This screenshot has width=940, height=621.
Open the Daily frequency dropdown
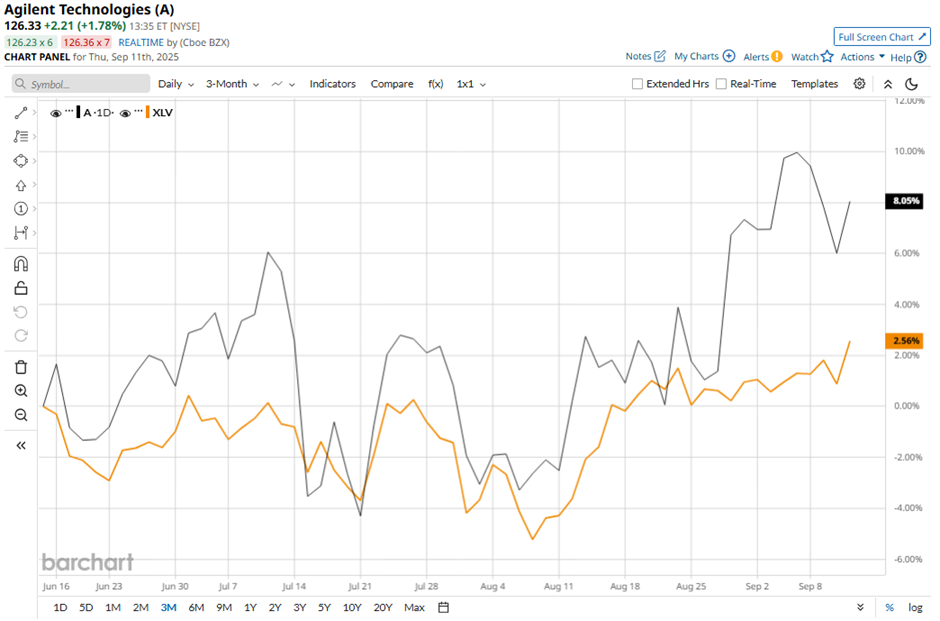pos(176,84)
